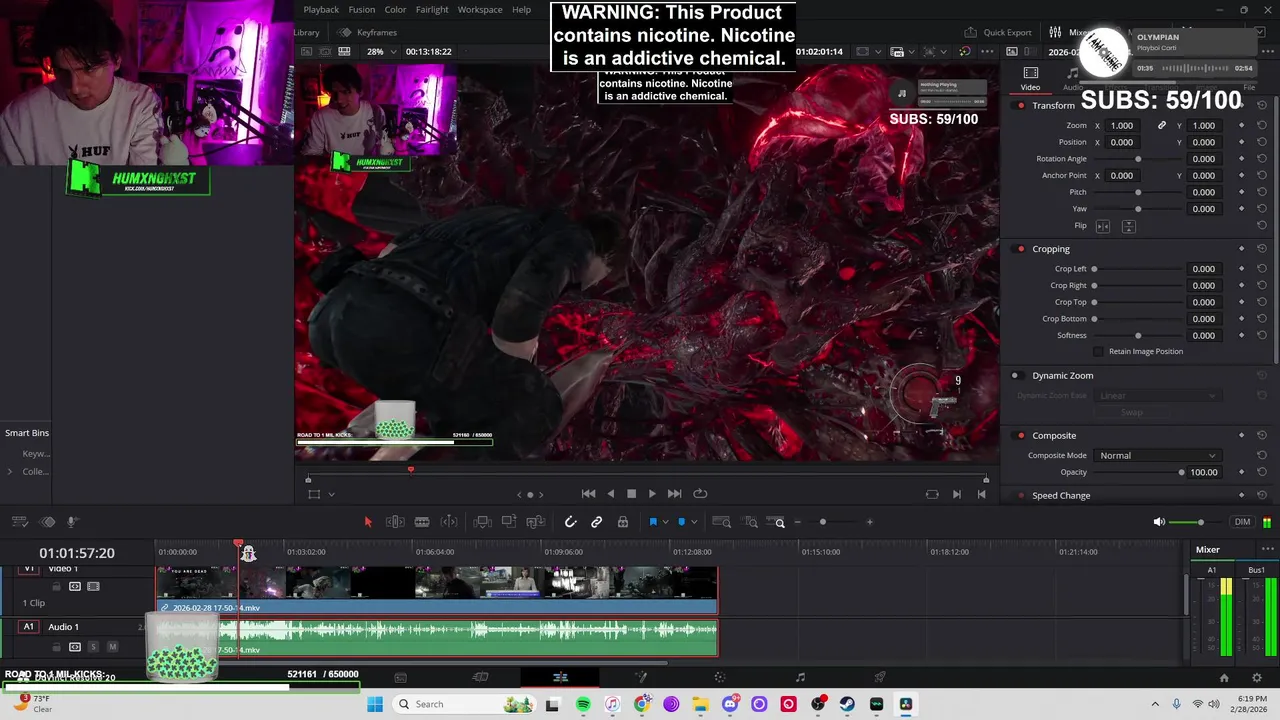Viewport: 1280px width, 720px height.
Task: Open the viewer zoom 28% dropdown
Action: (x=380, y=51)
